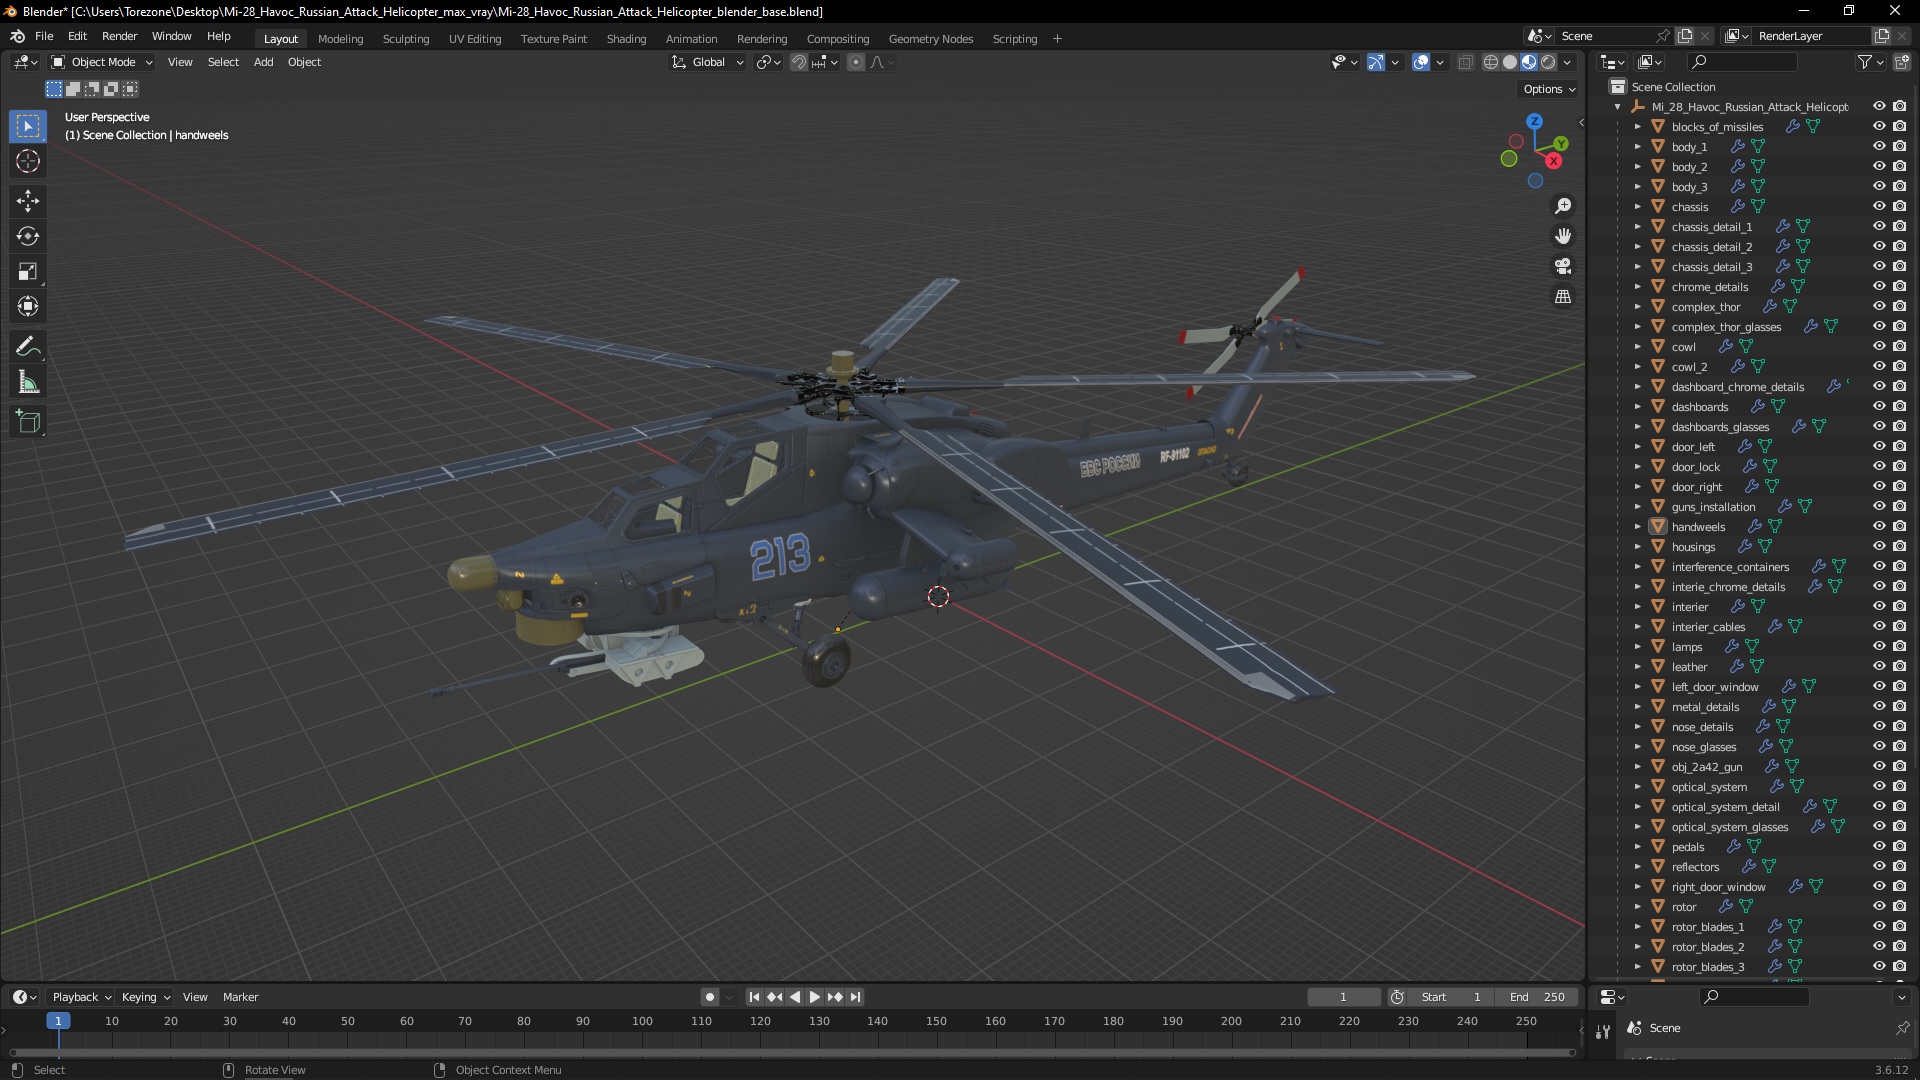Switch to solid viewport shading
The image size is (1920, 1080).
tap(1510, 62)
